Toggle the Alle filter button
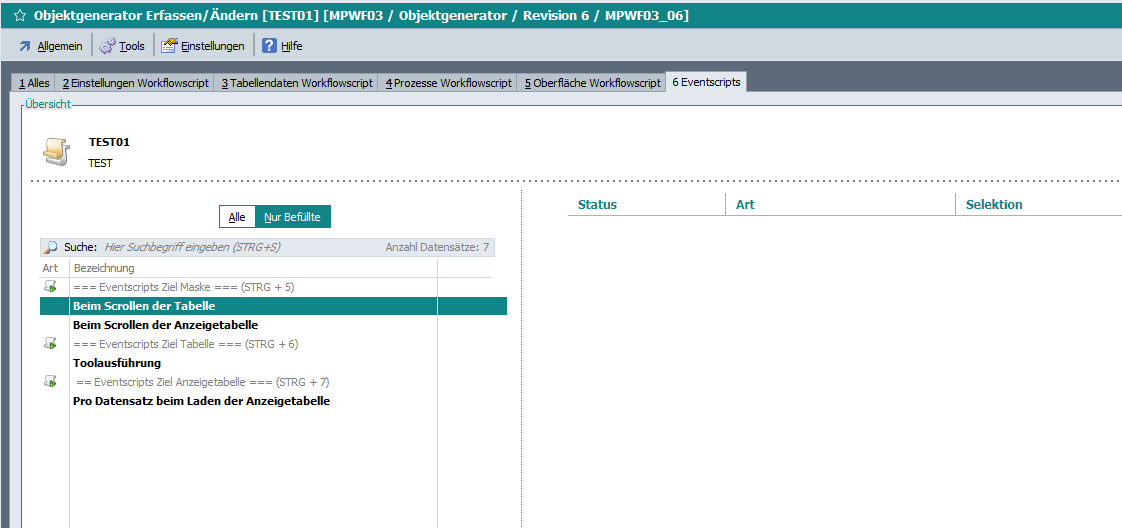 237,217
